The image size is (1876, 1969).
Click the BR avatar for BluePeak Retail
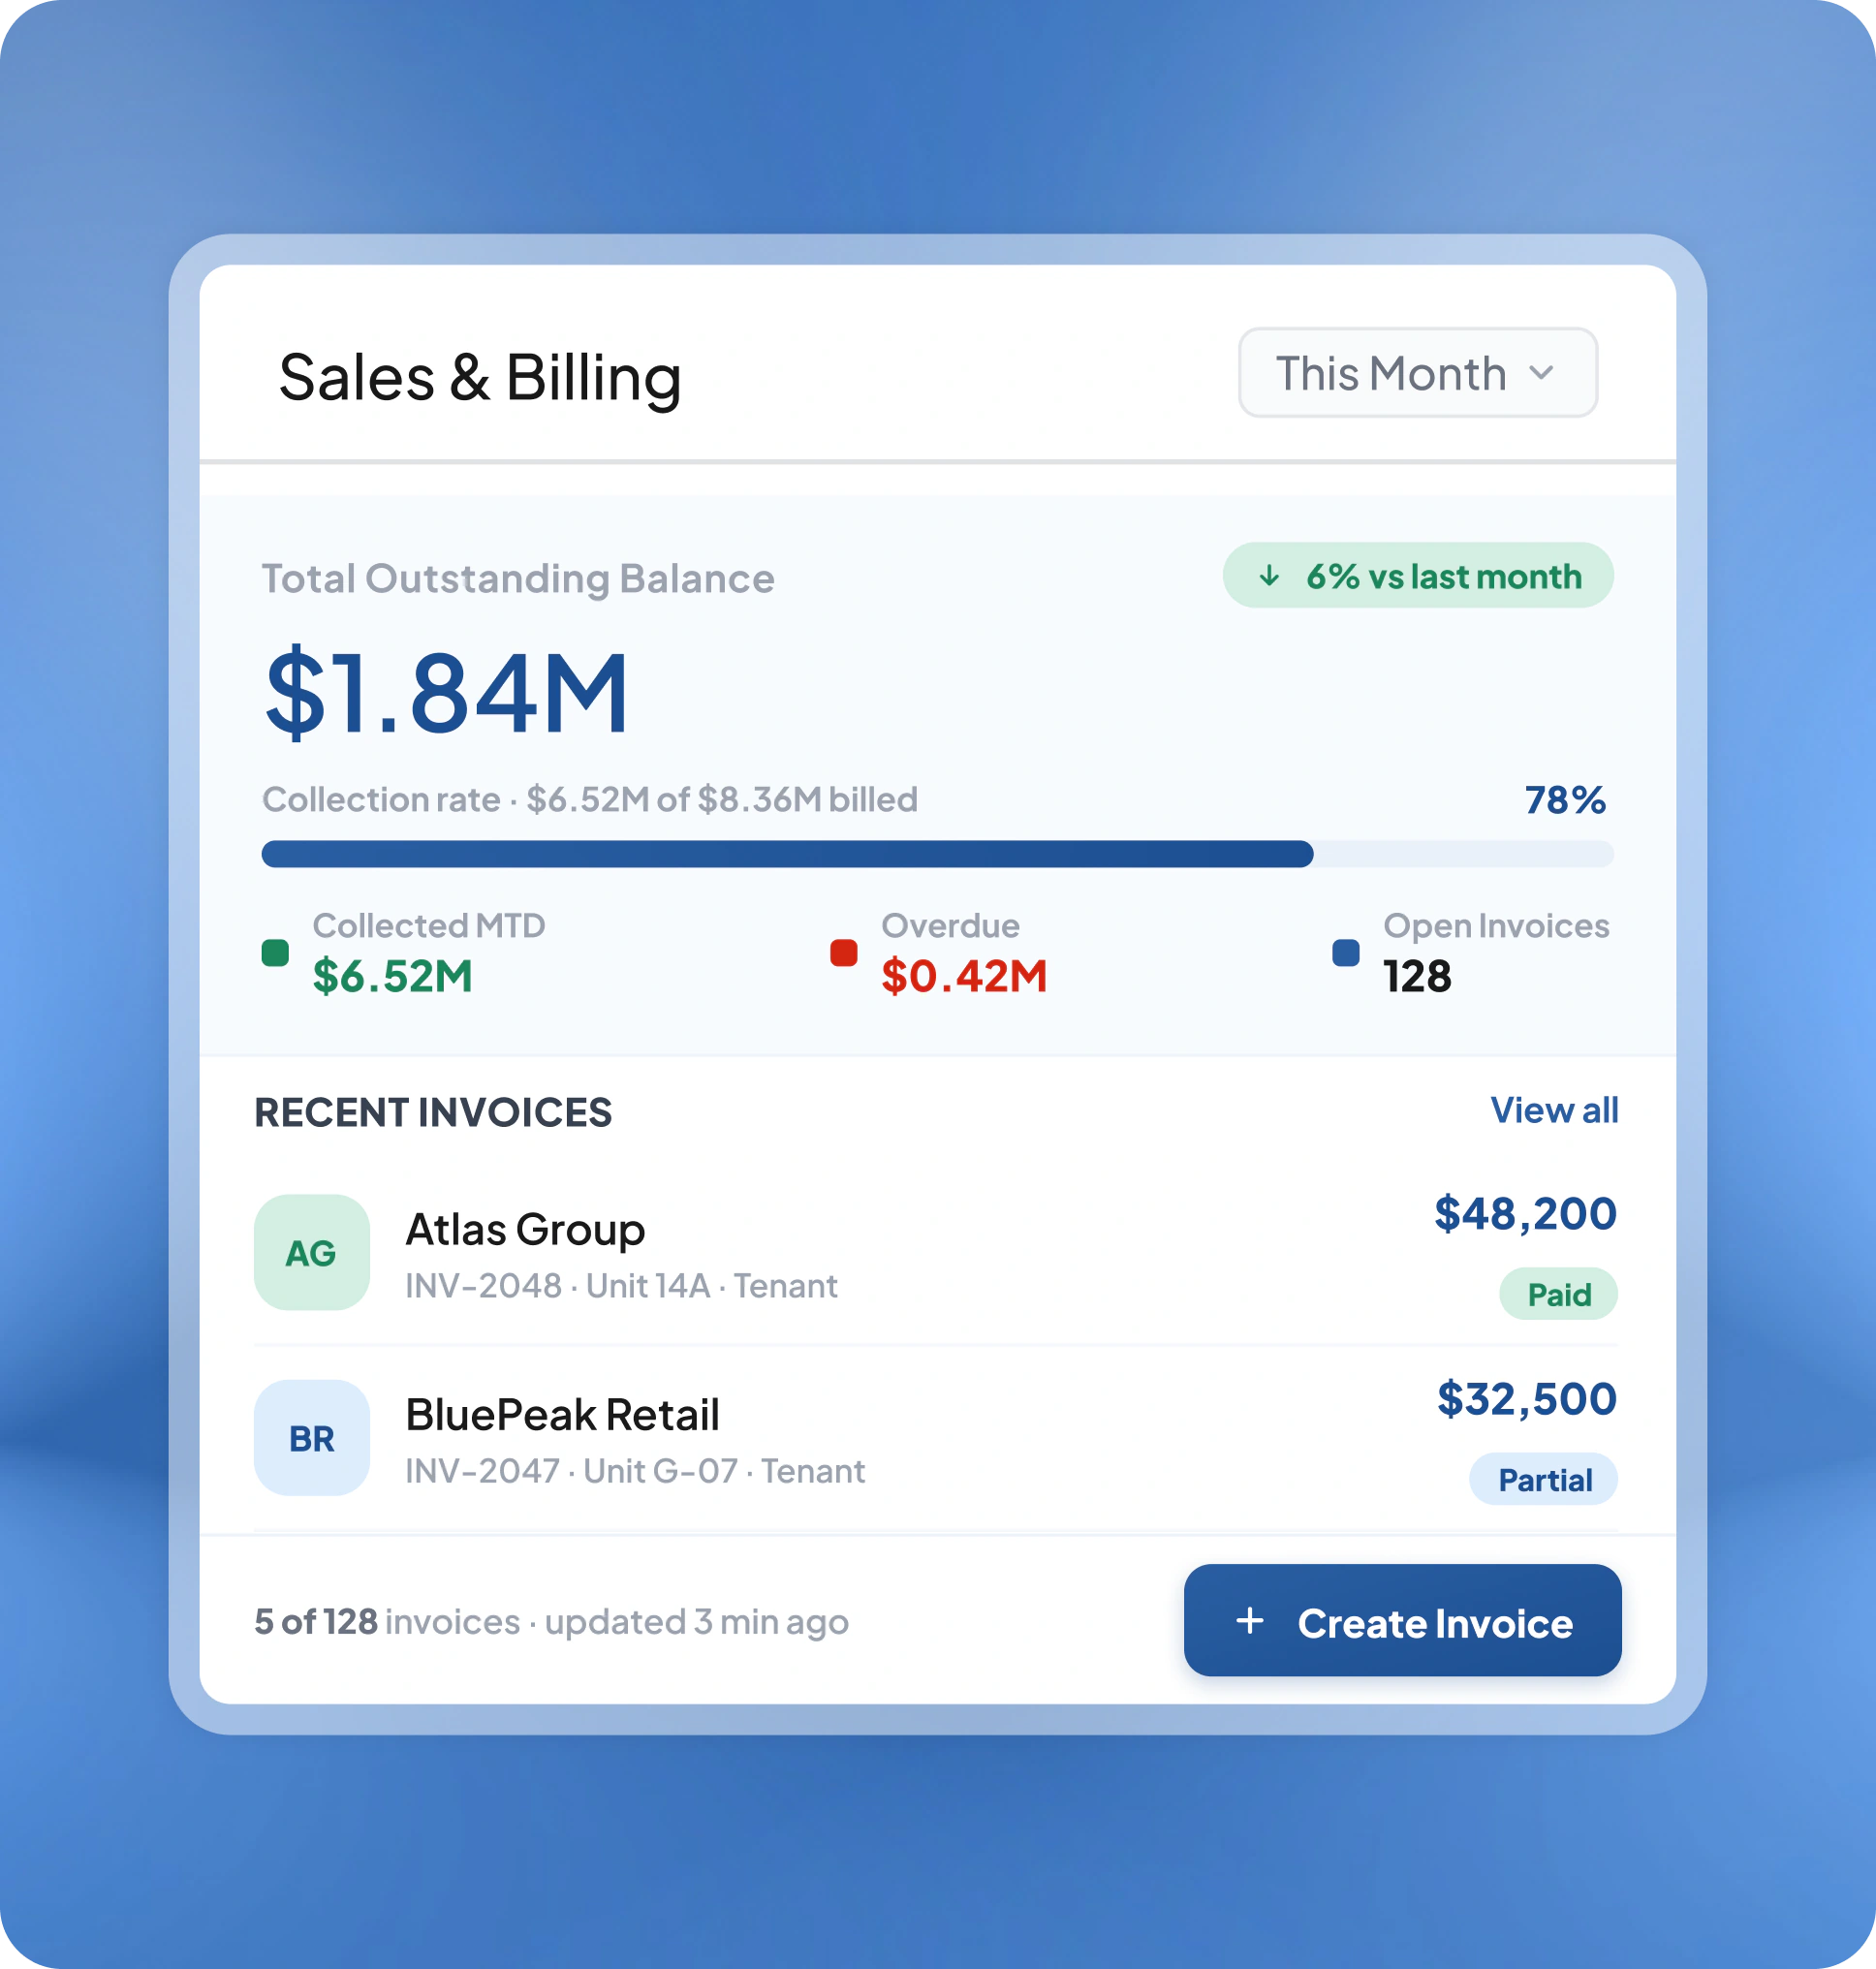tap(312, 1438)
